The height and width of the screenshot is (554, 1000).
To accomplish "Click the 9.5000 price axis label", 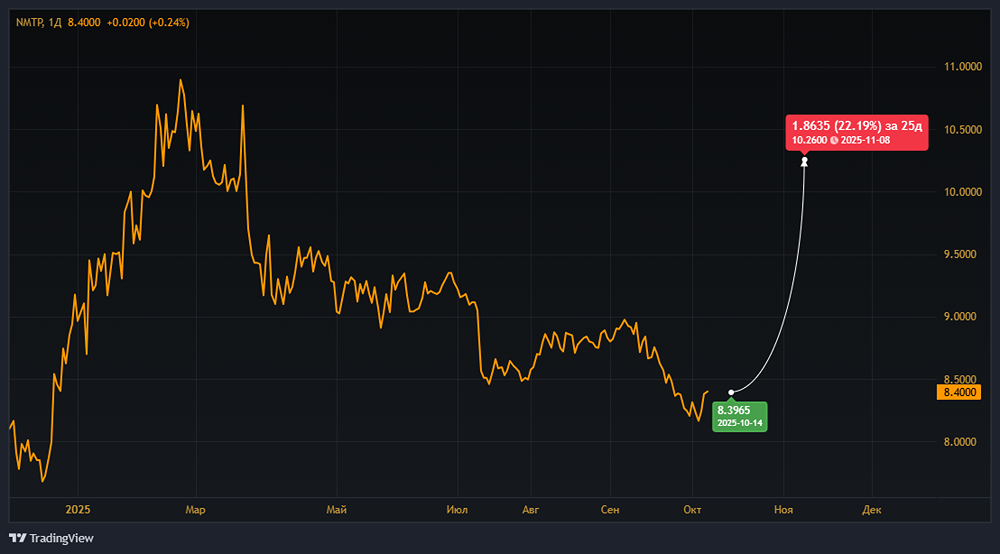I will point(960,254).
